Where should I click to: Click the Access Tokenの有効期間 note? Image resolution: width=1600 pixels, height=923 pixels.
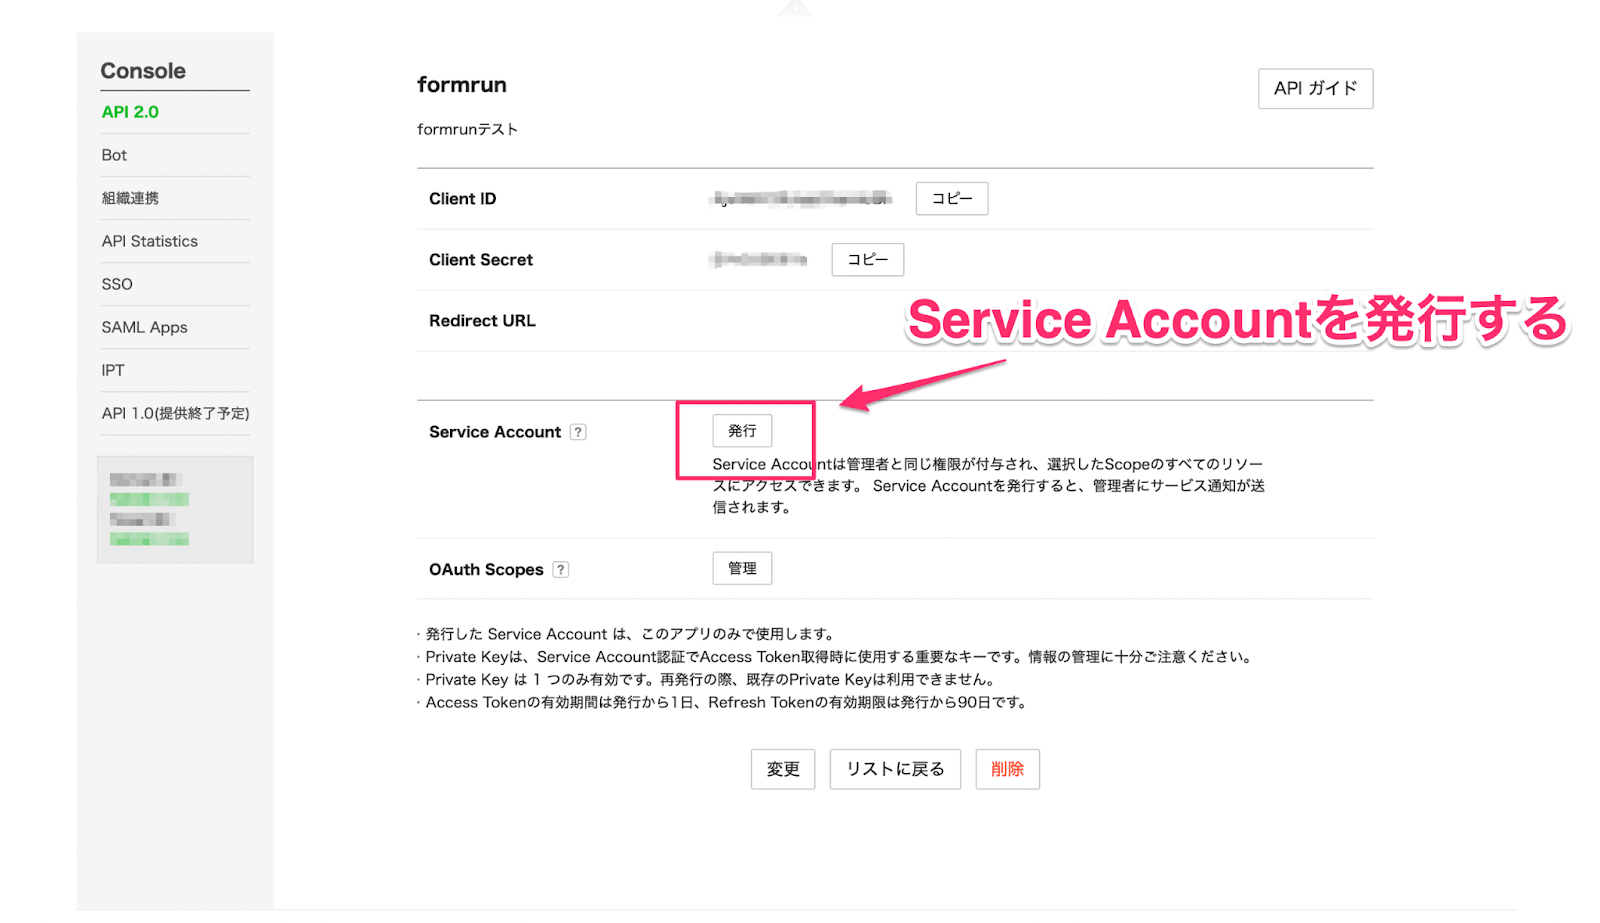724,703
